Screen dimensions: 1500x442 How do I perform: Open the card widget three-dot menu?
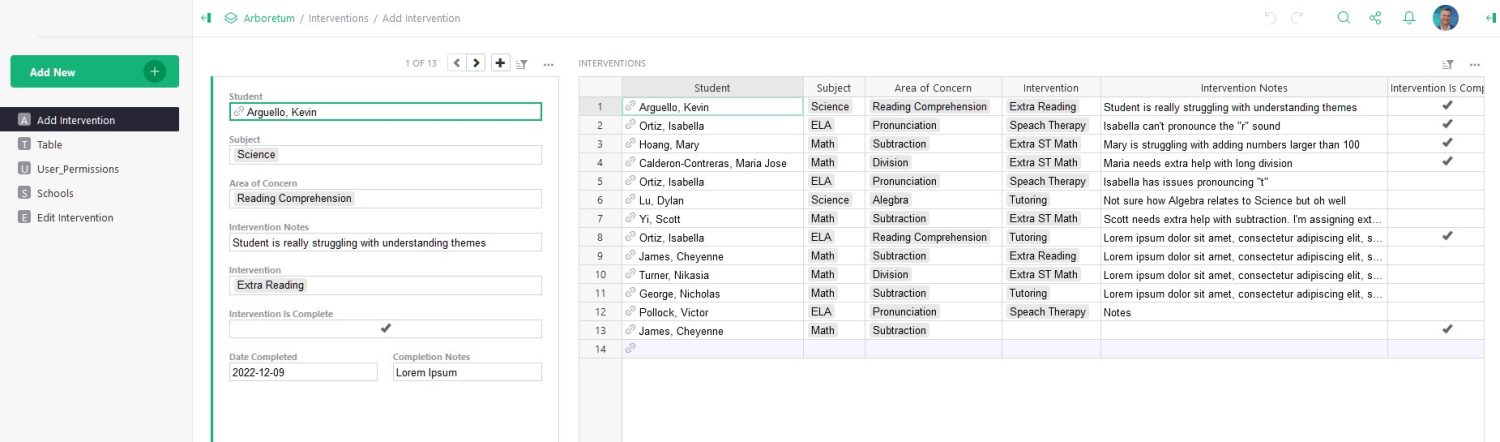coord(548,64)
